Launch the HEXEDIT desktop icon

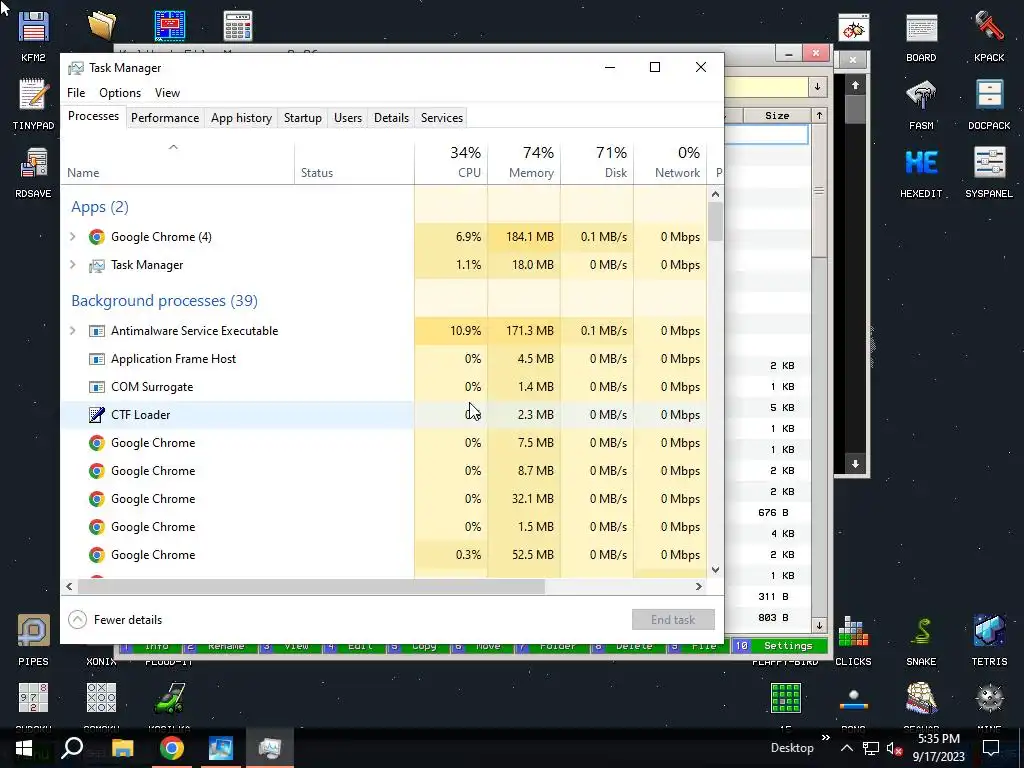tap(921, 163)
